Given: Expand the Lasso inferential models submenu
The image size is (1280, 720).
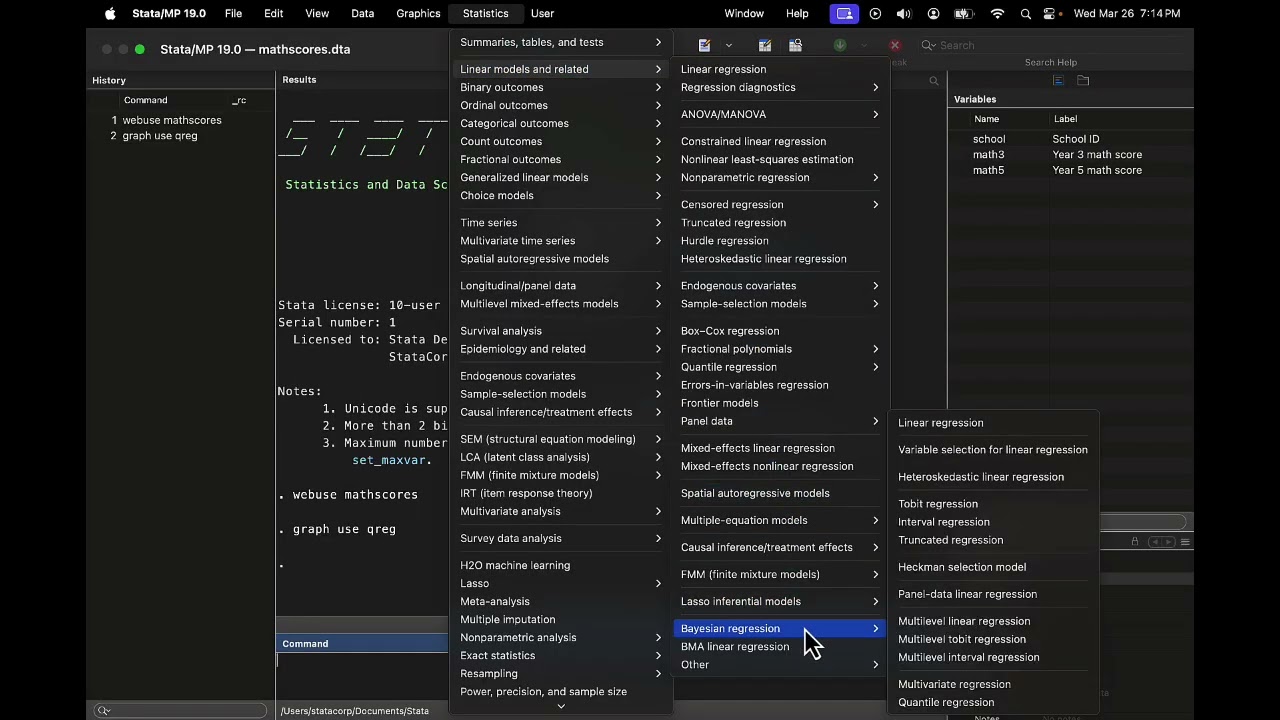Looking at the screenshot, I should click(x=778, y=601).
